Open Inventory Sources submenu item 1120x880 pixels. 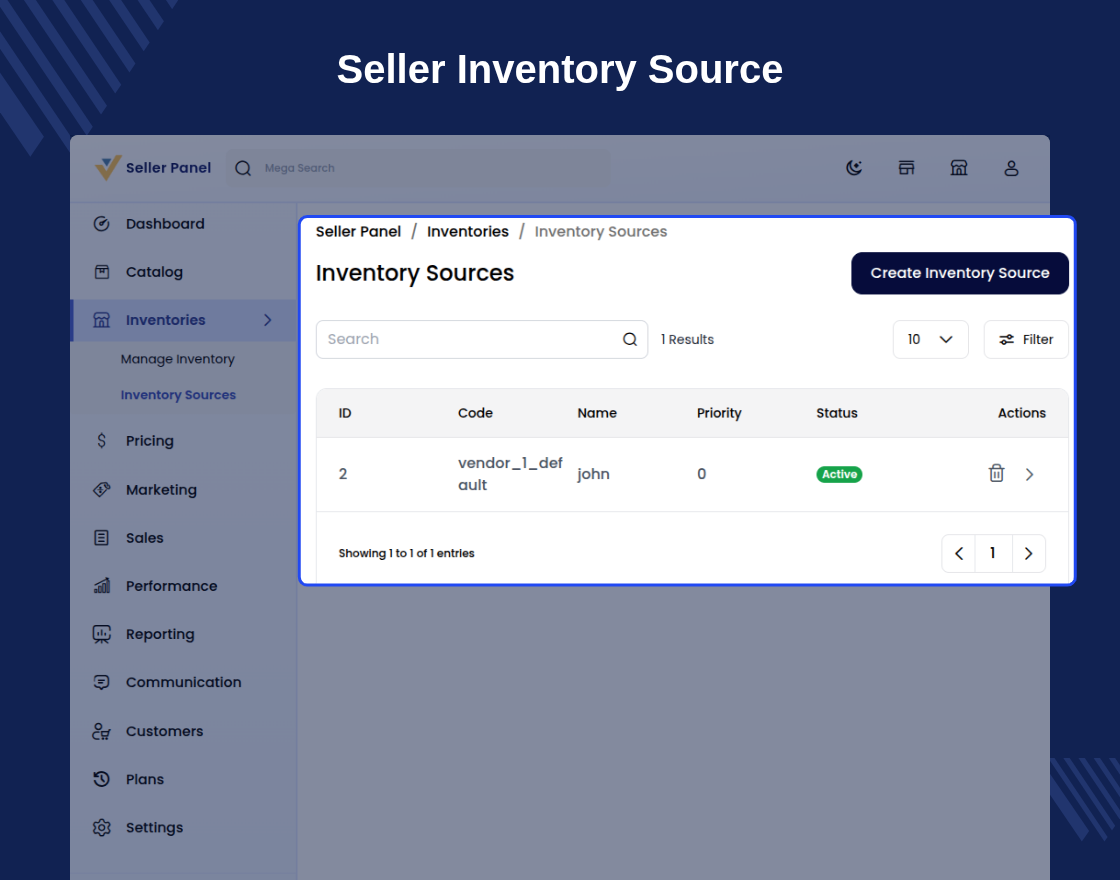(x=178, y=395)
